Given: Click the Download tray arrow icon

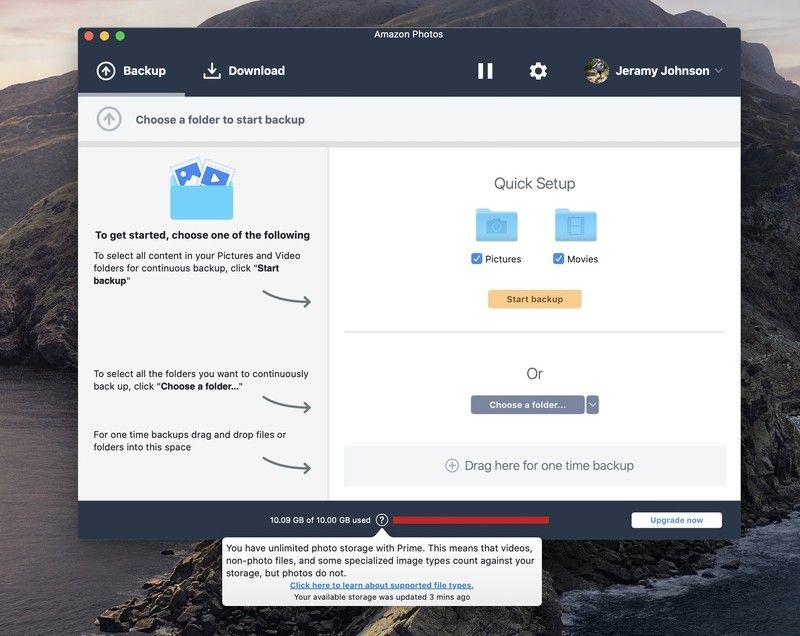Looking at the screenshot, I should [x=212, y=71].
